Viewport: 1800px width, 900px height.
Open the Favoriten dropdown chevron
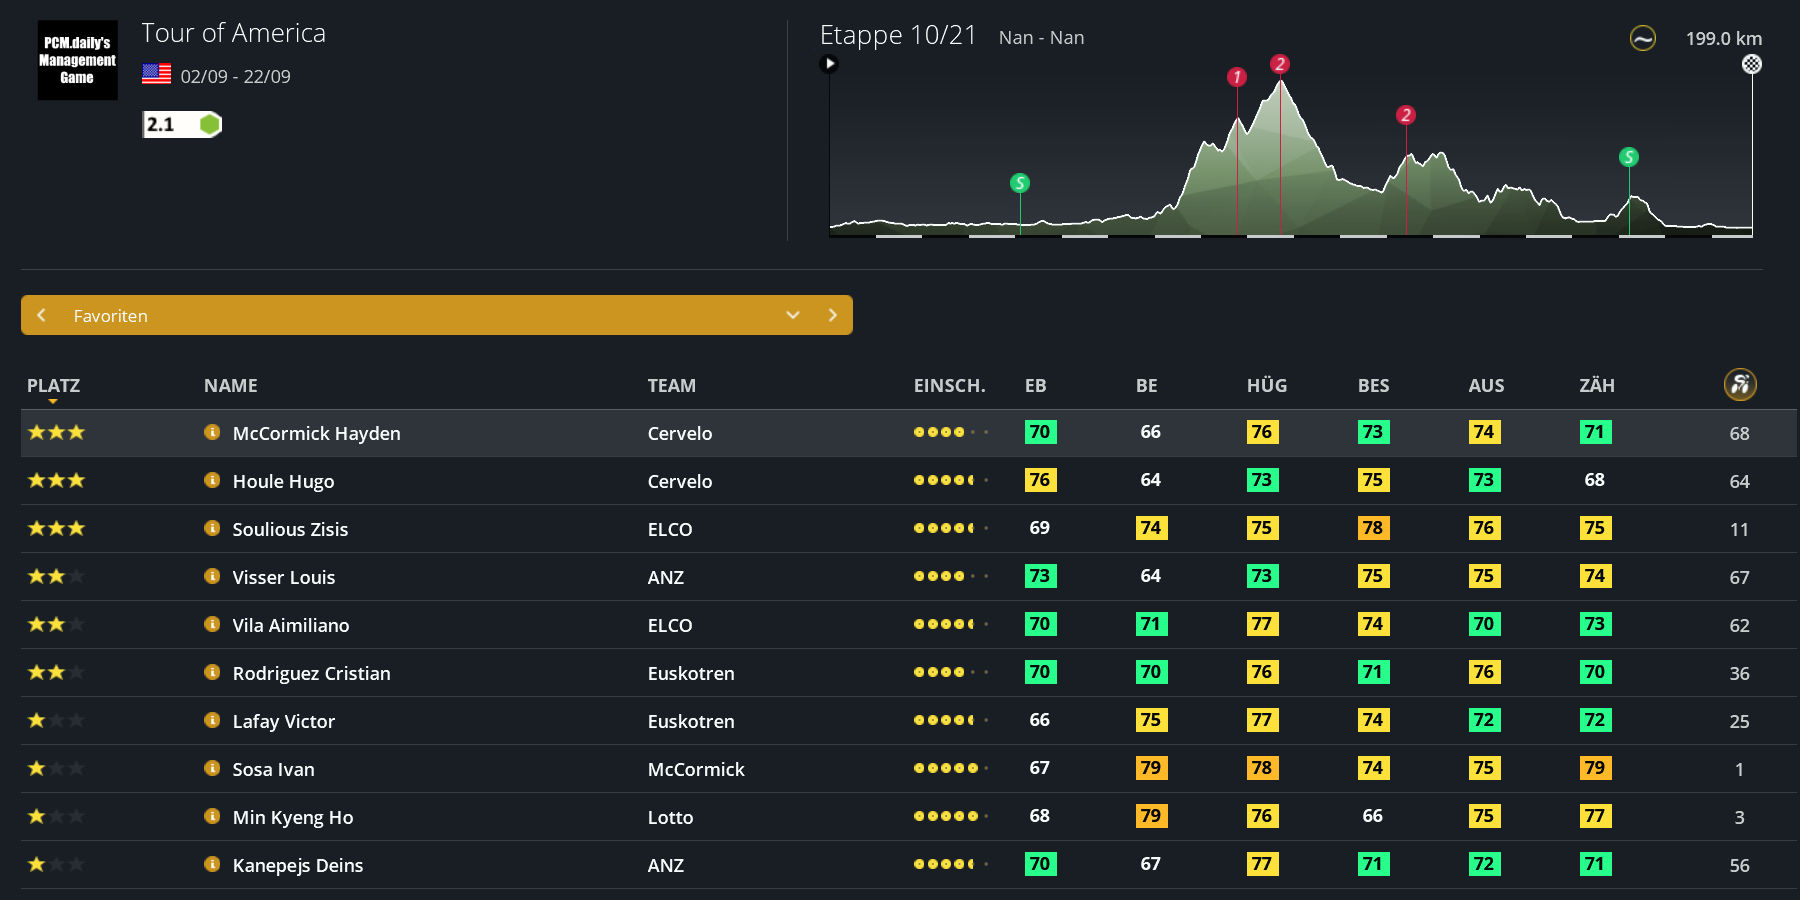[x=793, y=315]
